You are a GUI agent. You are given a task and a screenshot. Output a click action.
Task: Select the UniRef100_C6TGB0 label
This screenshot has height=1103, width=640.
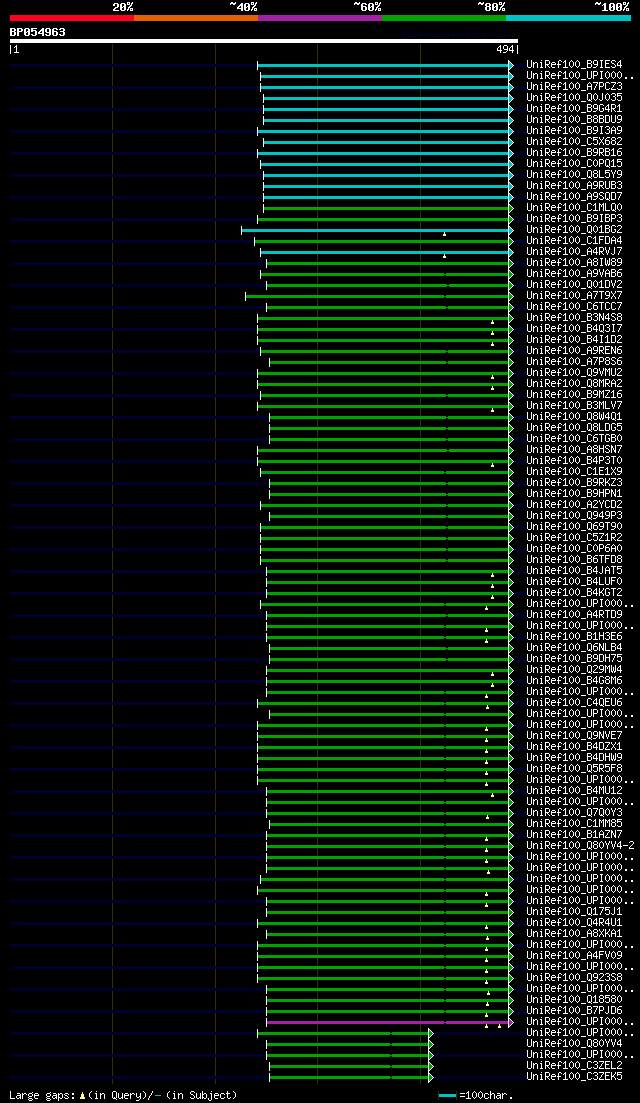(574, 438)
